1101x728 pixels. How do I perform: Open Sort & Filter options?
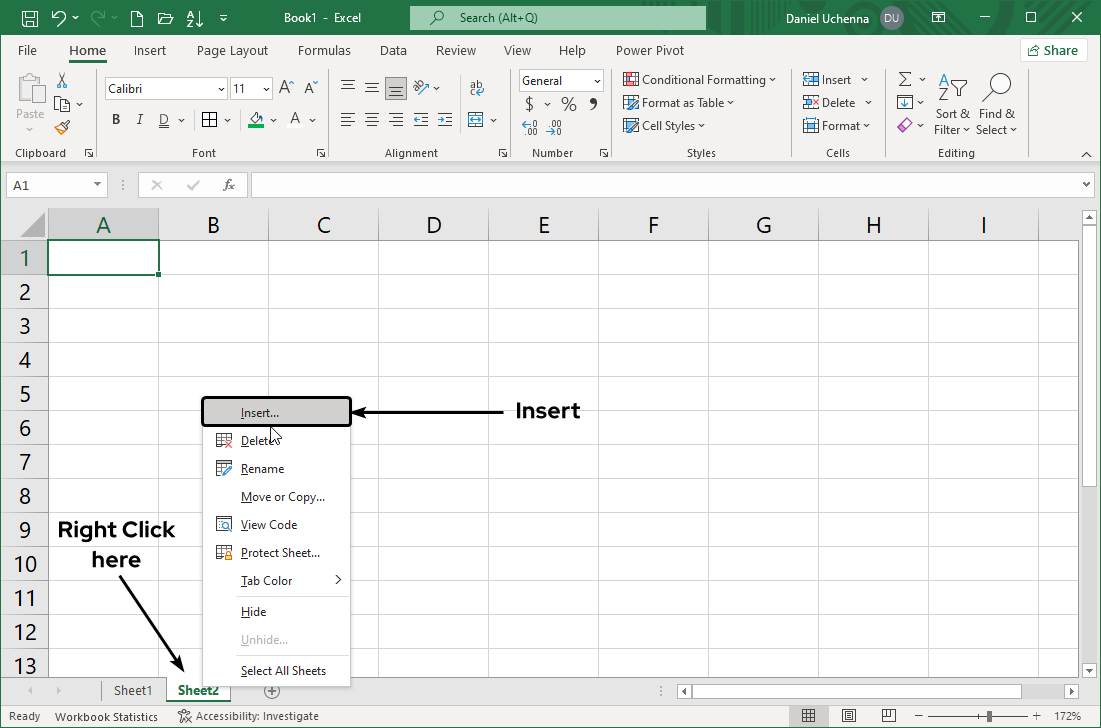click(951, 103)
